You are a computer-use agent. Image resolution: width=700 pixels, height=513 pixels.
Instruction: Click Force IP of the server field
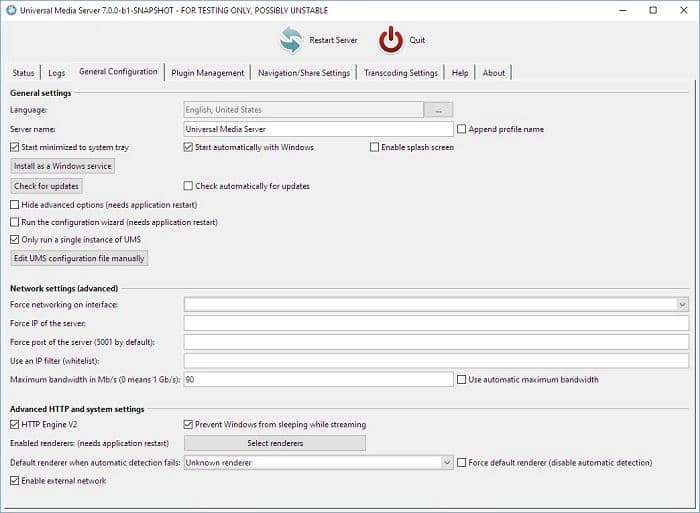point(436,323)
